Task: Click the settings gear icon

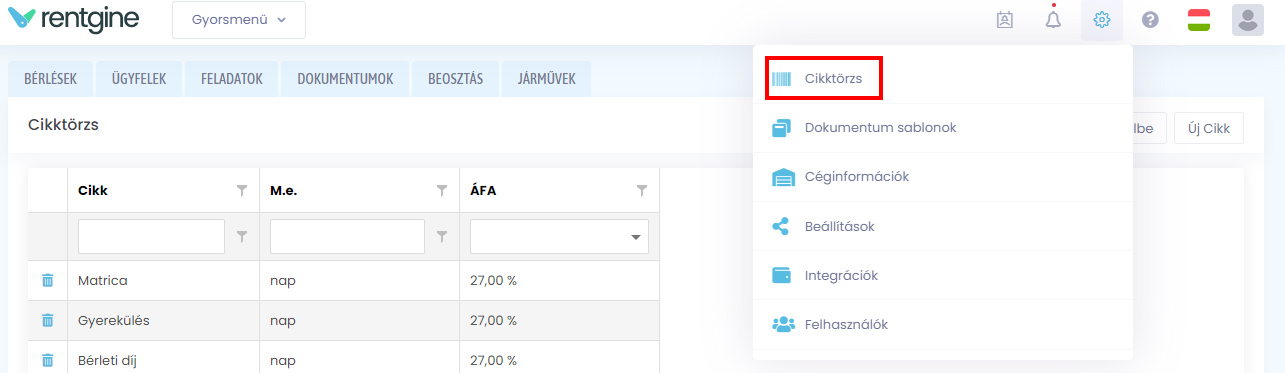Action: point(1102,19)
